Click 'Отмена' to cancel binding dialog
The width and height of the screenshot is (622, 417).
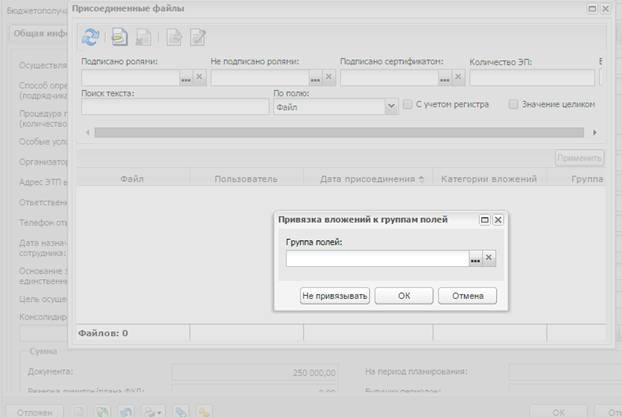pos(467,296)
